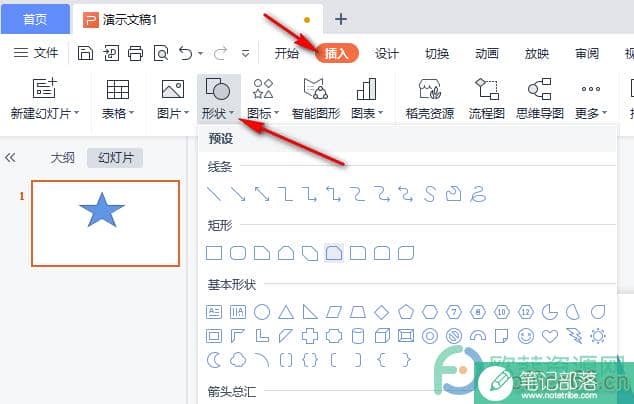Click the Save icon in quick toolbar
The image size is (634, 404).
coord(85,53)
